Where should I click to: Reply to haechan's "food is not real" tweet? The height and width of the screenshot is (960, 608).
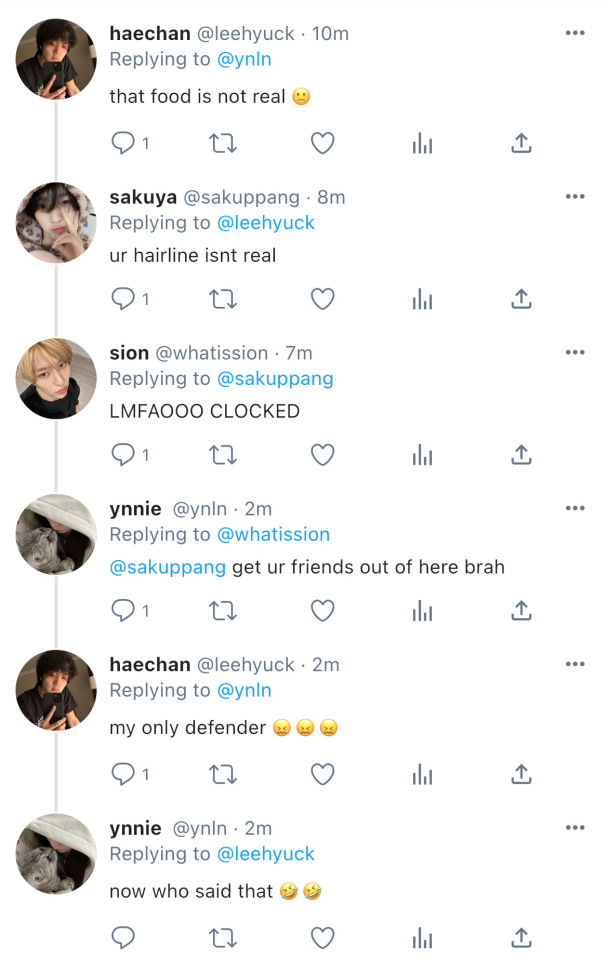123,143
